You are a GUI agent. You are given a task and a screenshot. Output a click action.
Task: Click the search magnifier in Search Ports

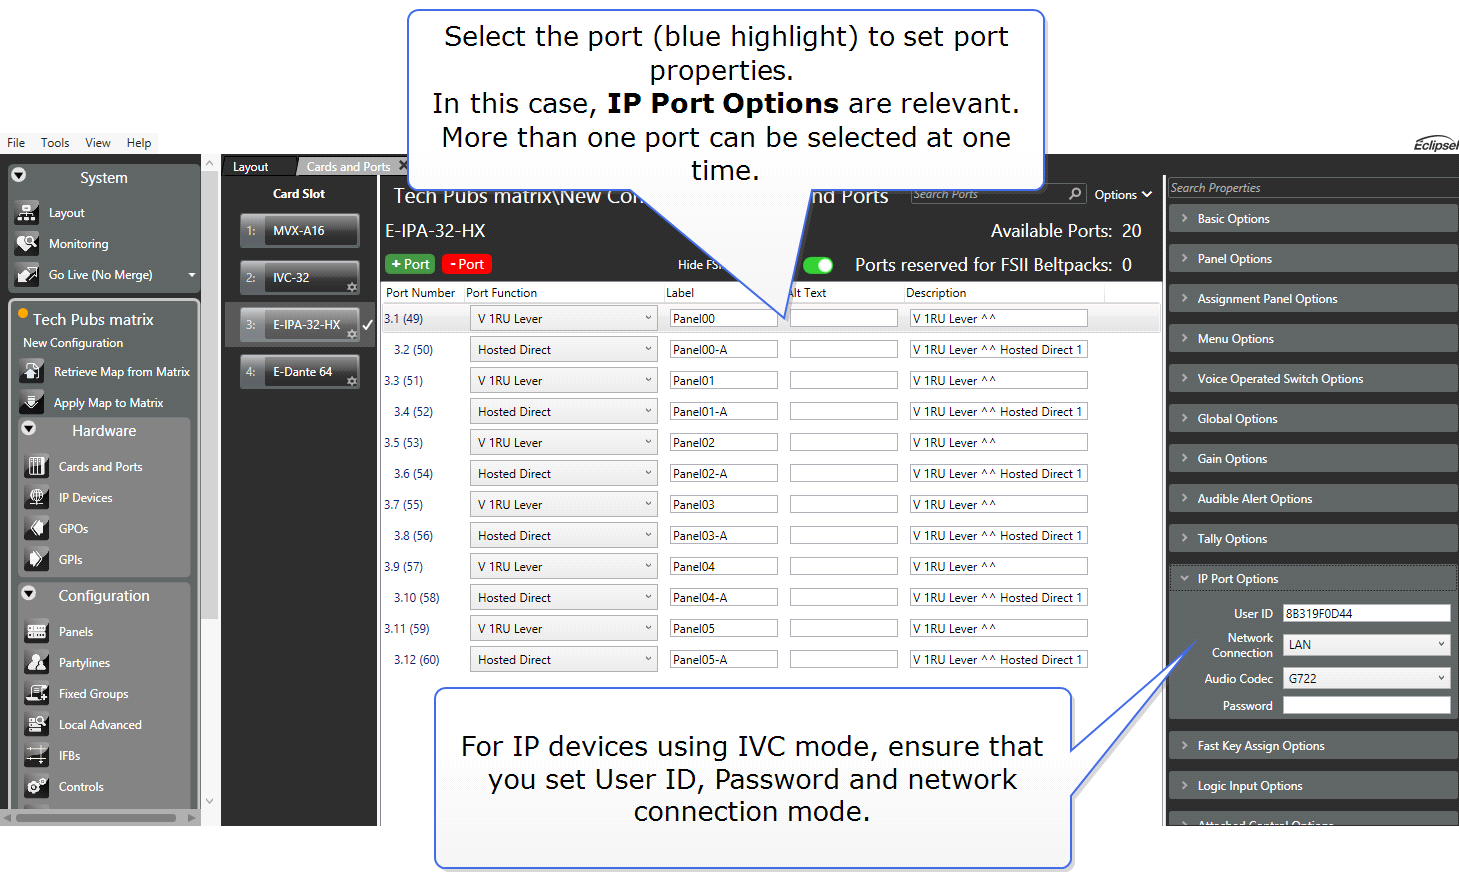point(1075,194)
